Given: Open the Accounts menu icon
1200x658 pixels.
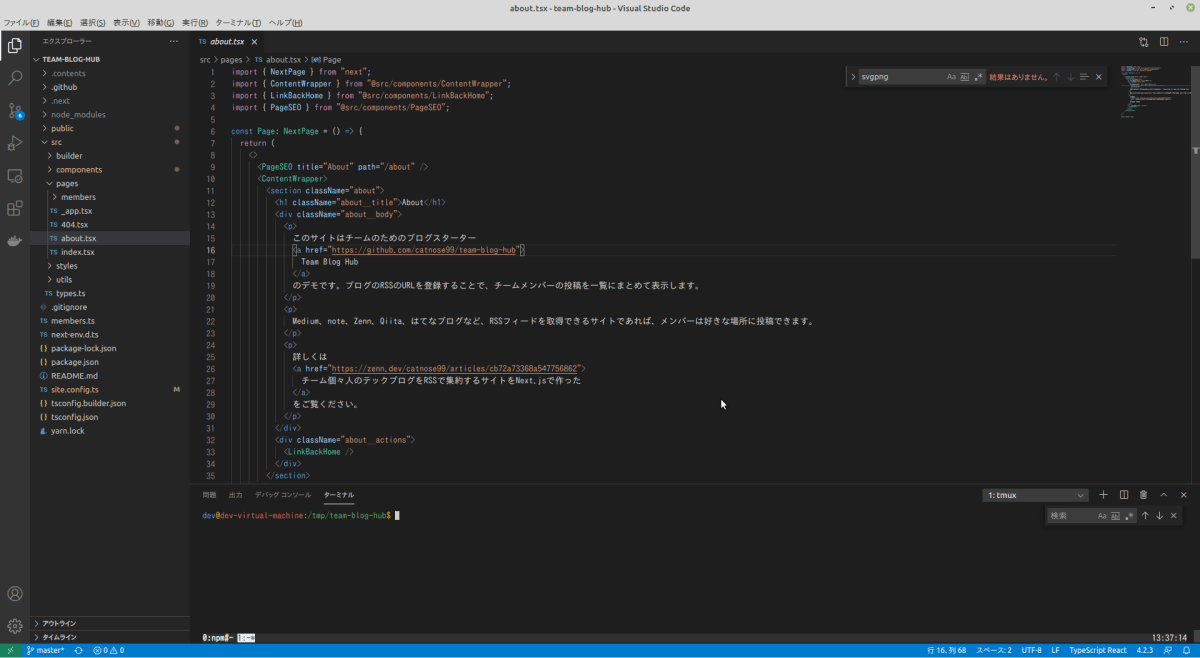Looking at the screenshot, I should pos(15,594).
